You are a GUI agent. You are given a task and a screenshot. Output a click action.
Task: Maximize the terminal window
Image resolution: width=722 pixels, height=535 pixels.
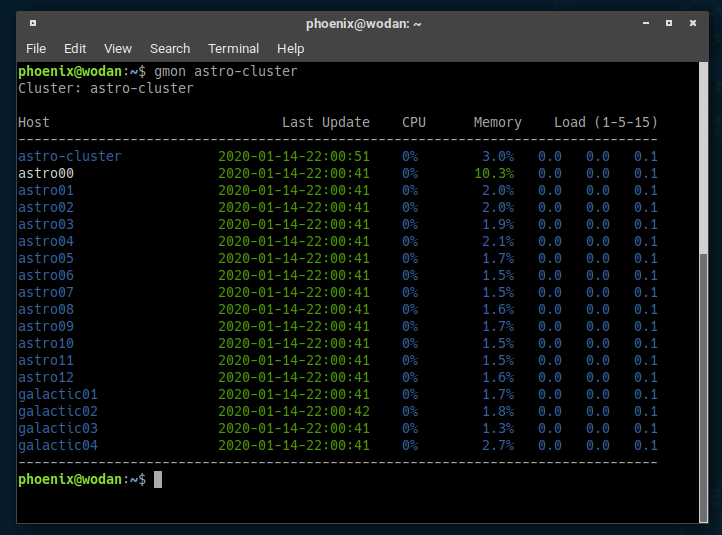tap(669, 23)
